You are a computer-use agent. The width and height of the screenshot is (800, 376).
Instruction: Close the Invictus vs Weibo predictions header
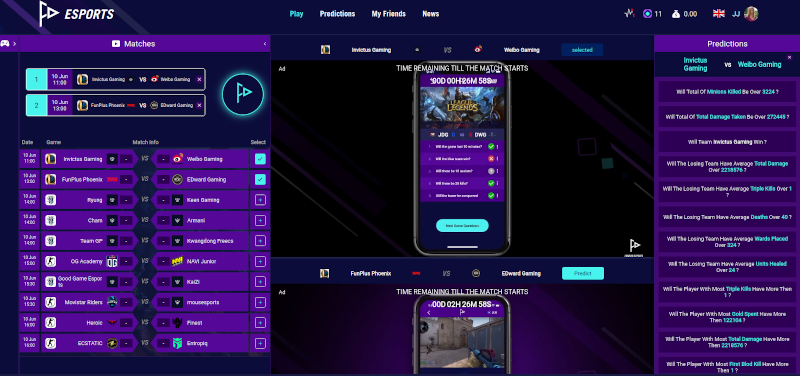click(789, 58)
